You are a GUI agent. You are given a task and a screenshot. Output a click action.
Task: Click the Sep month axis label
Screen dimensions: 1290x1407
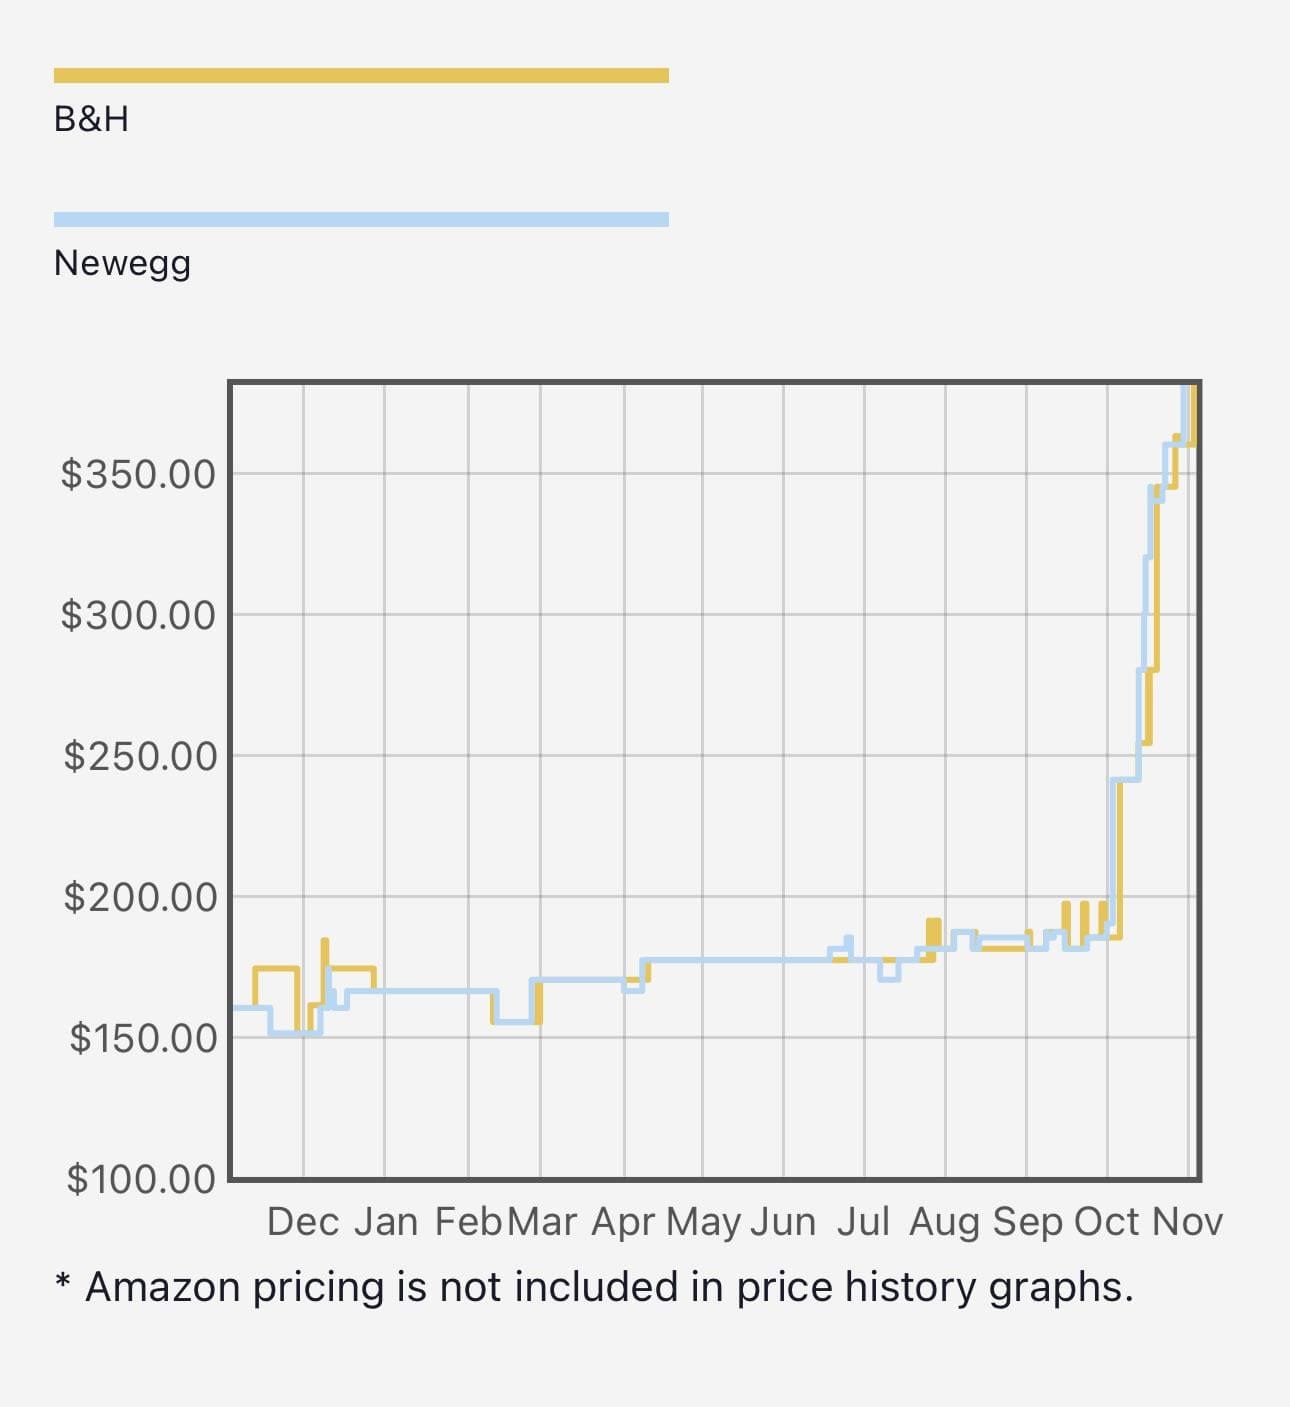tap(1027, 1222)
